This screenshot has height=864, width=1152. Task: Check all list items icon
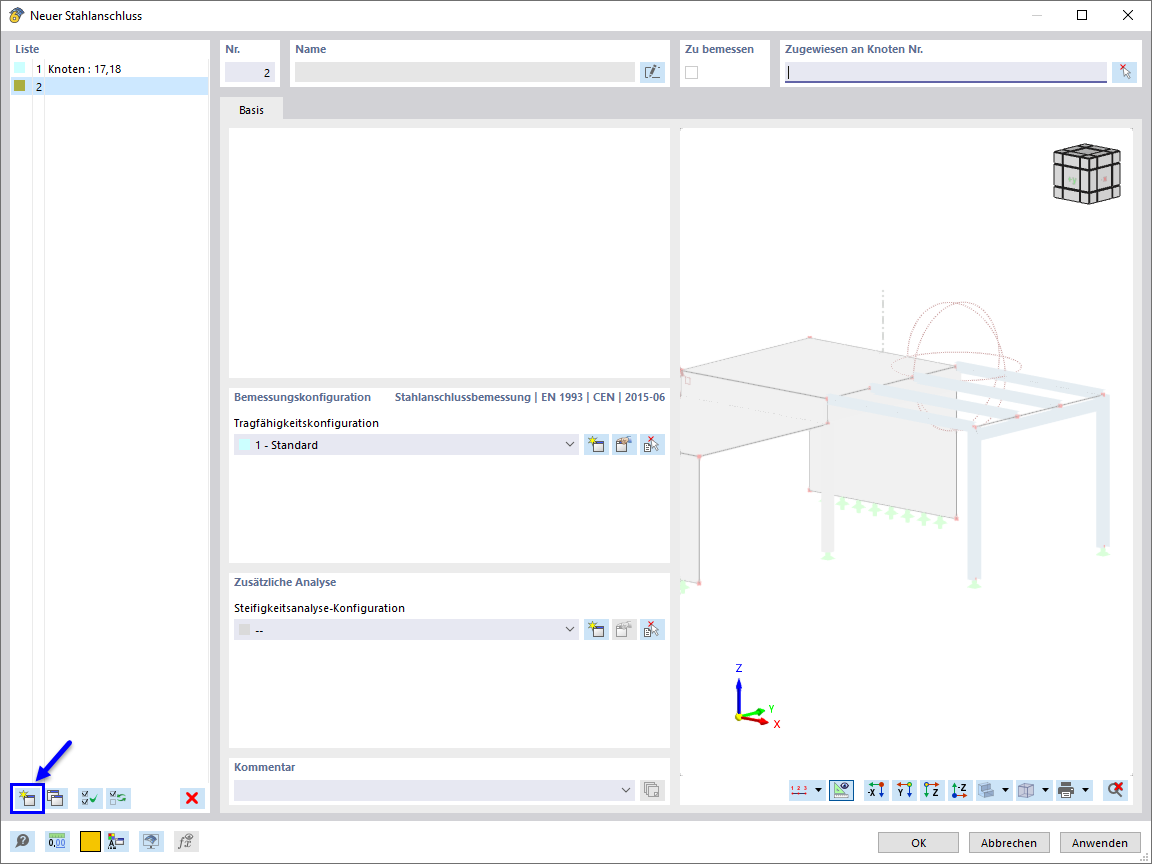click(90, 798)
